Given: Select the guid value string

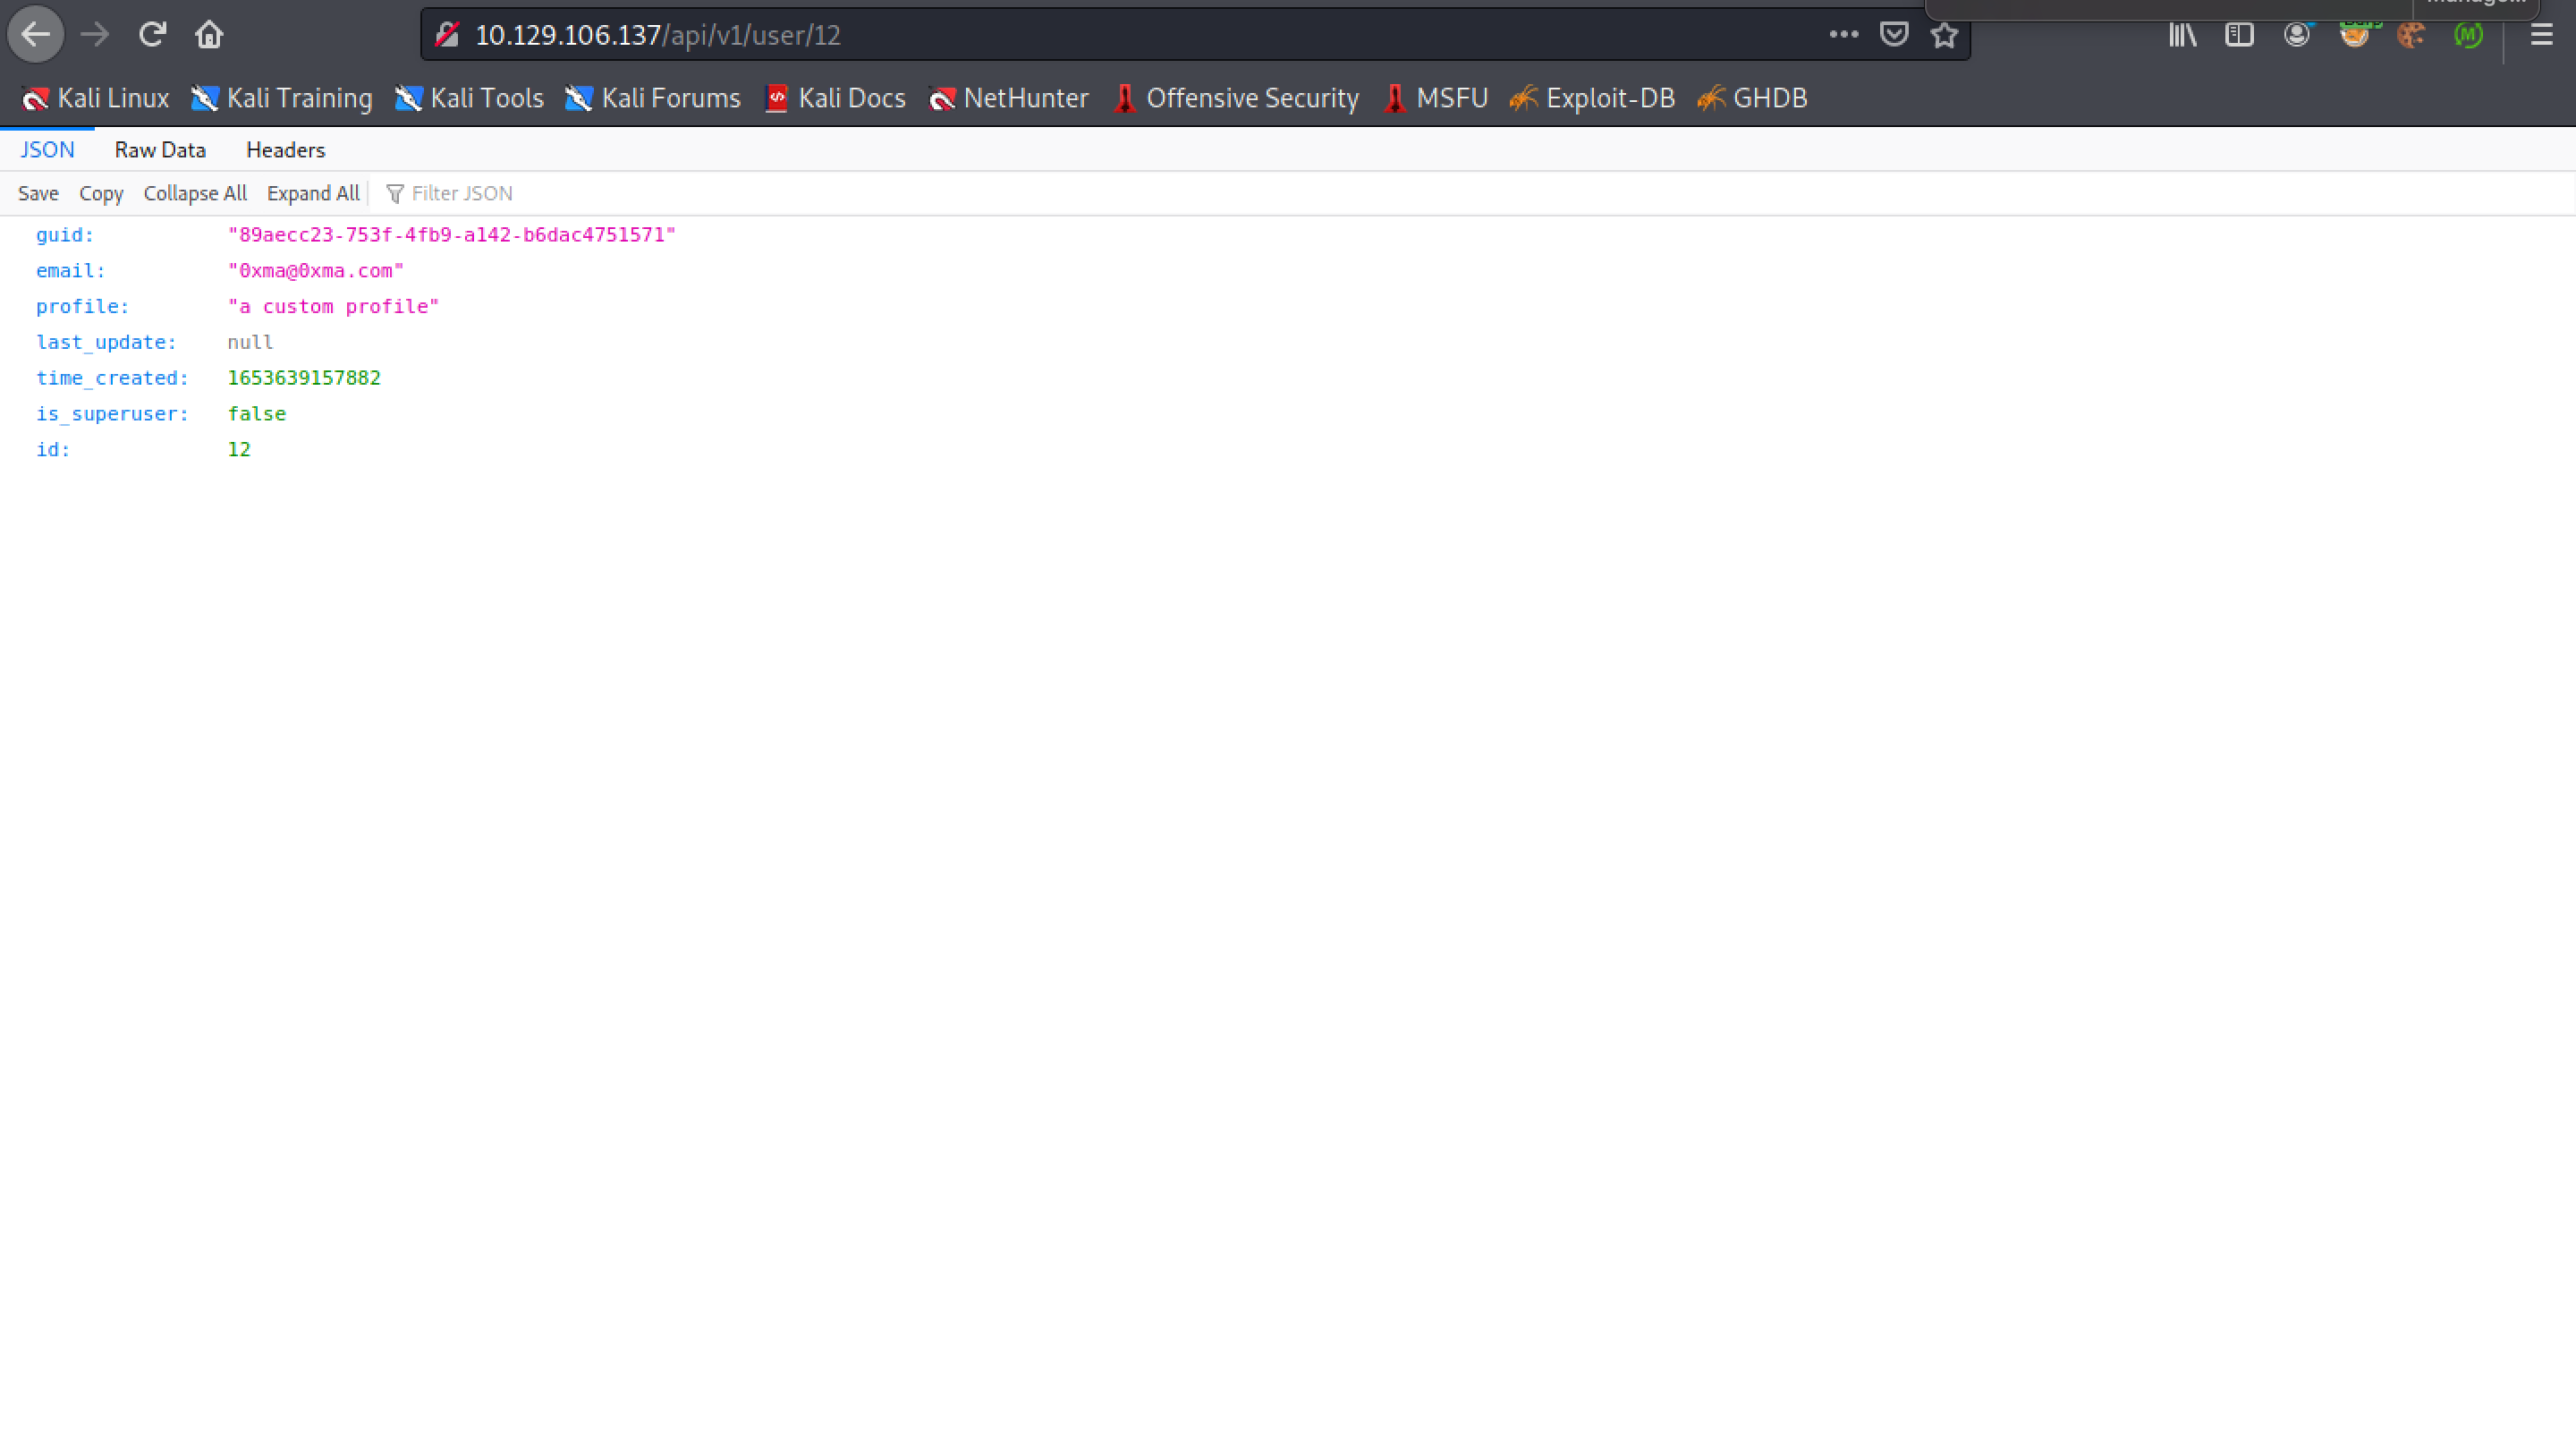Looking at the screenshot, I should pyautogui.click(x=452, y=235).
